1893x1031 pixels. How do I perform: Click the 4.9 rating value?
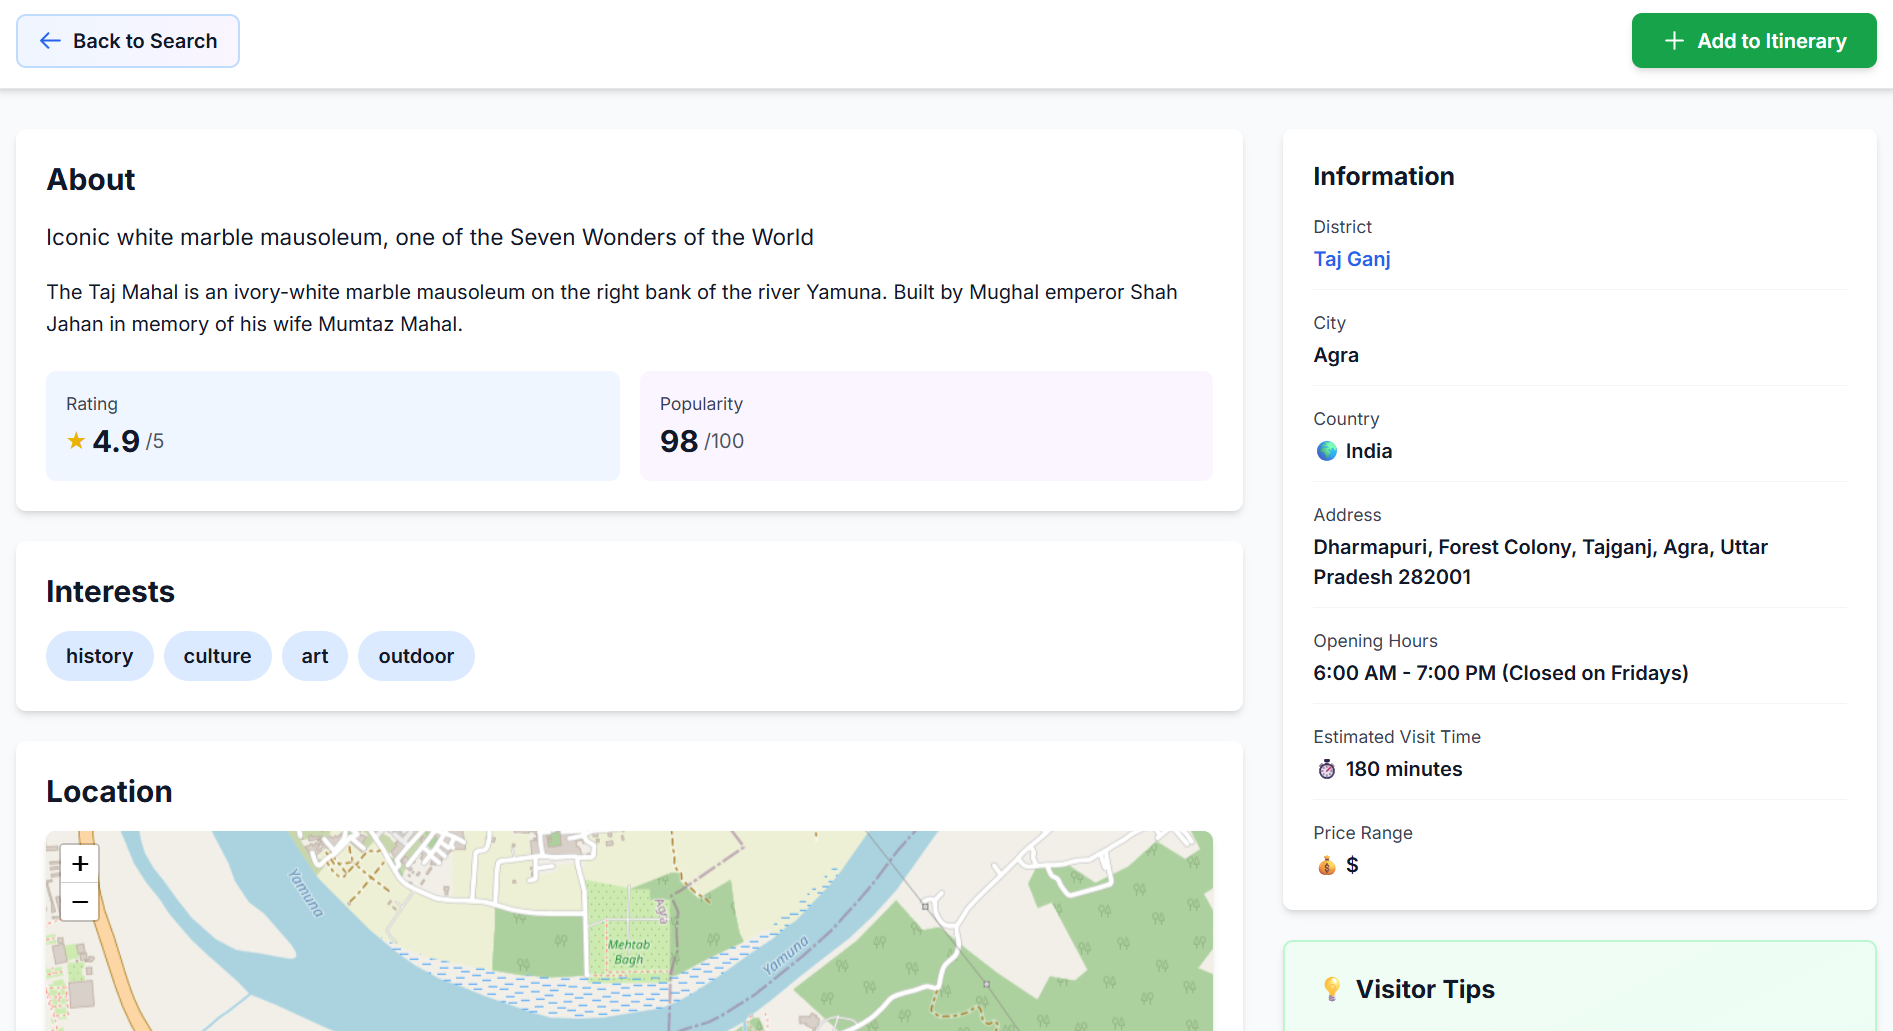[116, 441]
